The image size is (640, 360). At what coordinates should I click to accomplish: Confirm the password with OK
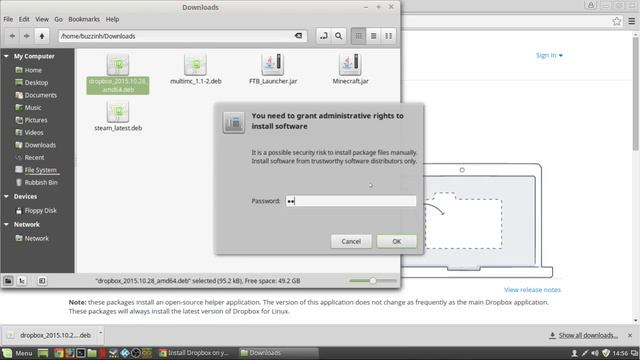[x=396, y=241]
